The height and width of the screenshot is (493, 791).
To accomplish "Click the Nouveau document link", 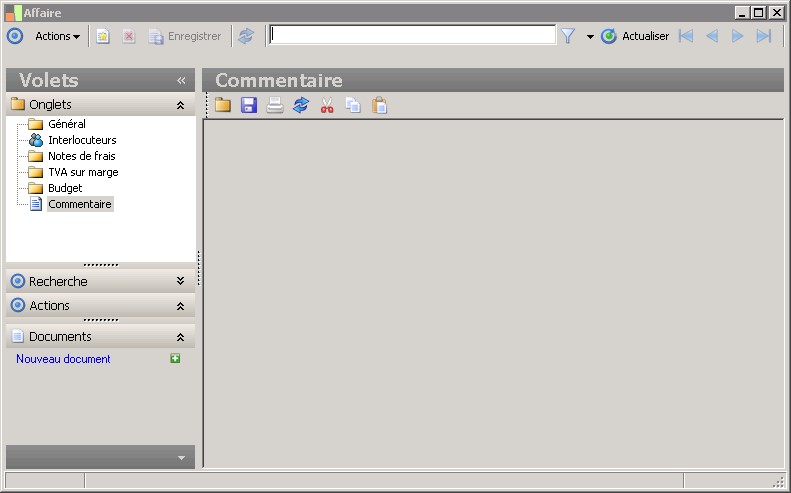I will 63,359.
